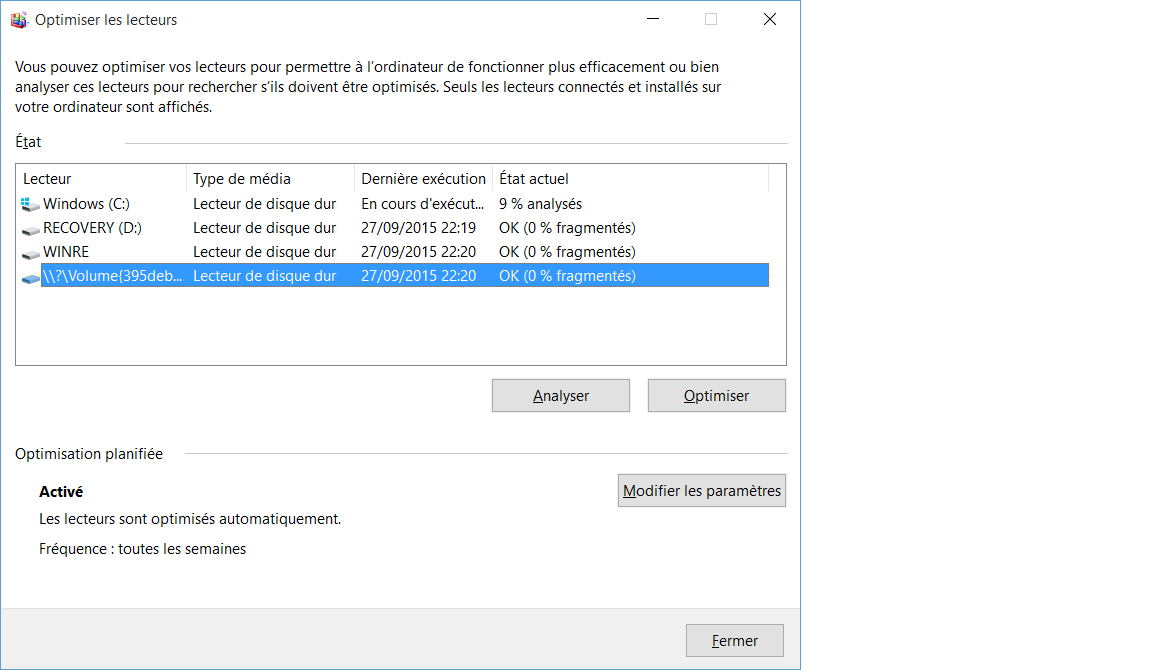This screenshot has width=1152, height=670.
Task: Start analysis with the Analyser button
Action: coord(561,395)
